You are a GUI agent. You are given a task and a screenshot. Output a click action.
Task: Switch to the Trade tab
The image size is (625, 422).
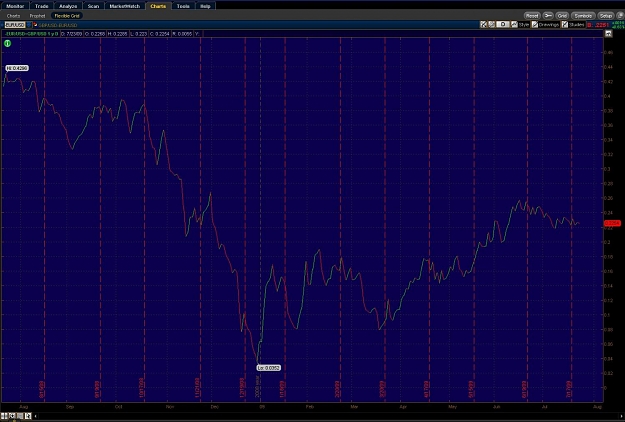coord(41,6)
